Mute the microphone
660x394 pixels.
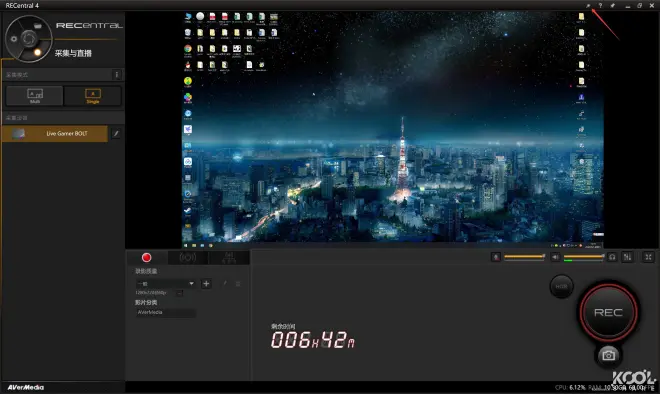tap(496, 257)
